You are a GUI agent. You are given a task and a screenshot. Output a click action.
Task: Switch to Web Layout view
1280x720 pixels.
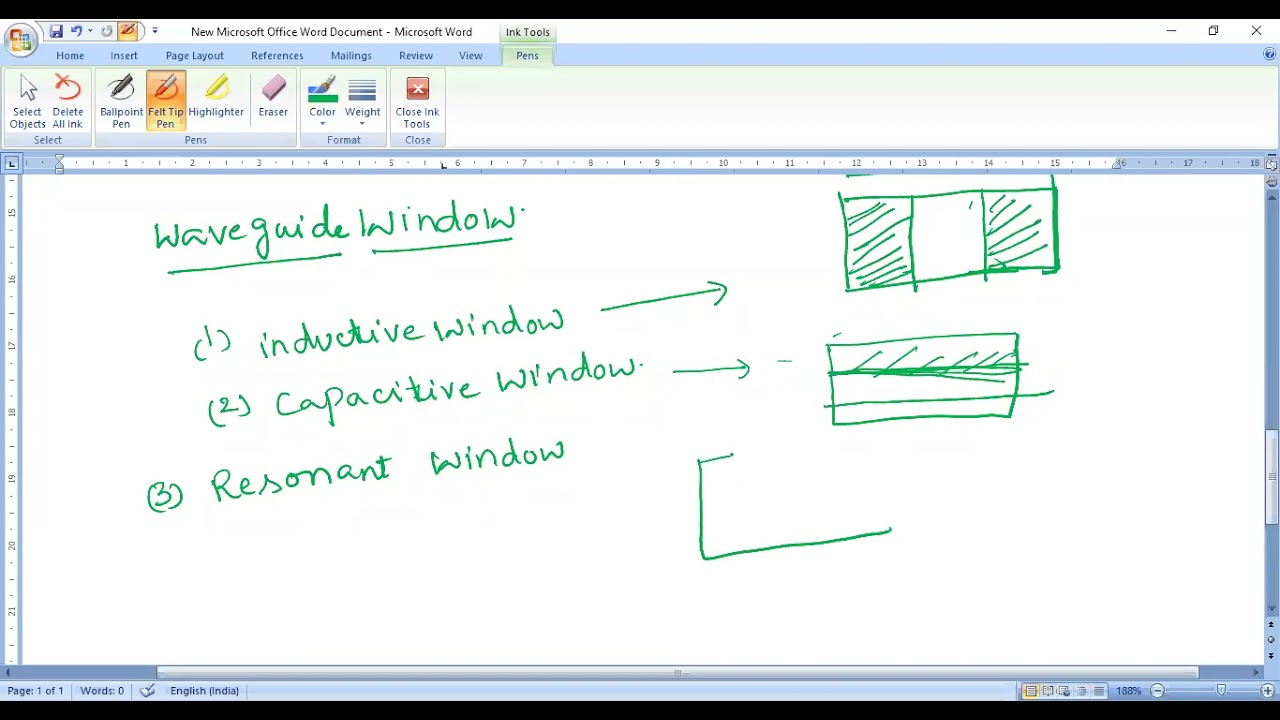[x=1064, y=691]
